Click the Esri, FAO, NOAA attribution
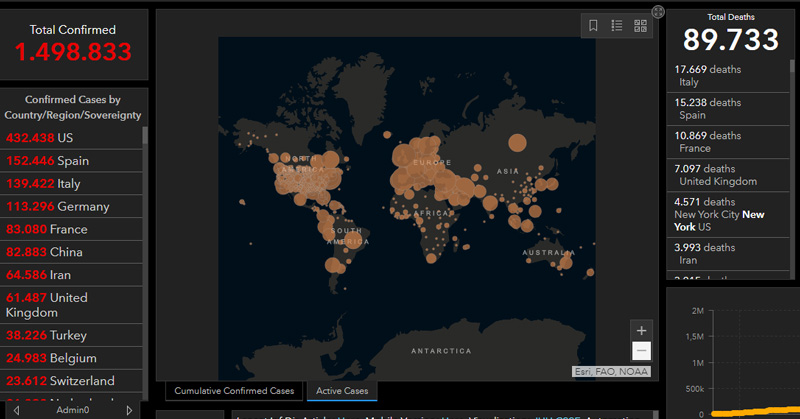 tap(611, 372)
